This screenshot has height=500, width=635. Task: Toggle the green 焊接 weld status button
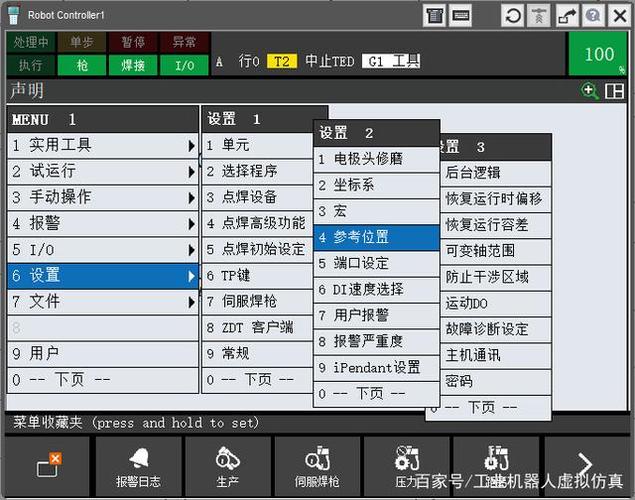pyautogui.click(x=133, y=65)
